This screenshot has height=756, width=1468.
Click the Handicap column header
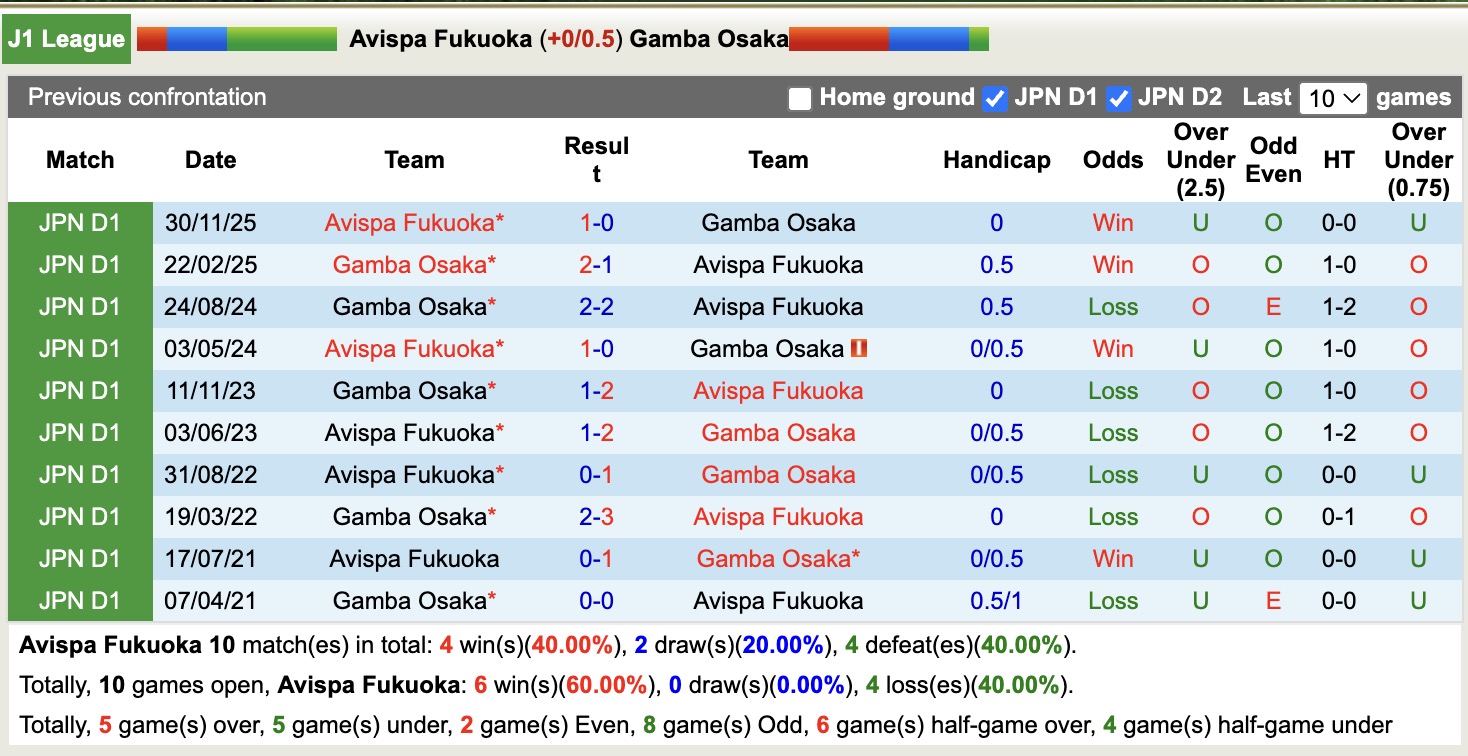tap(996, 159)
